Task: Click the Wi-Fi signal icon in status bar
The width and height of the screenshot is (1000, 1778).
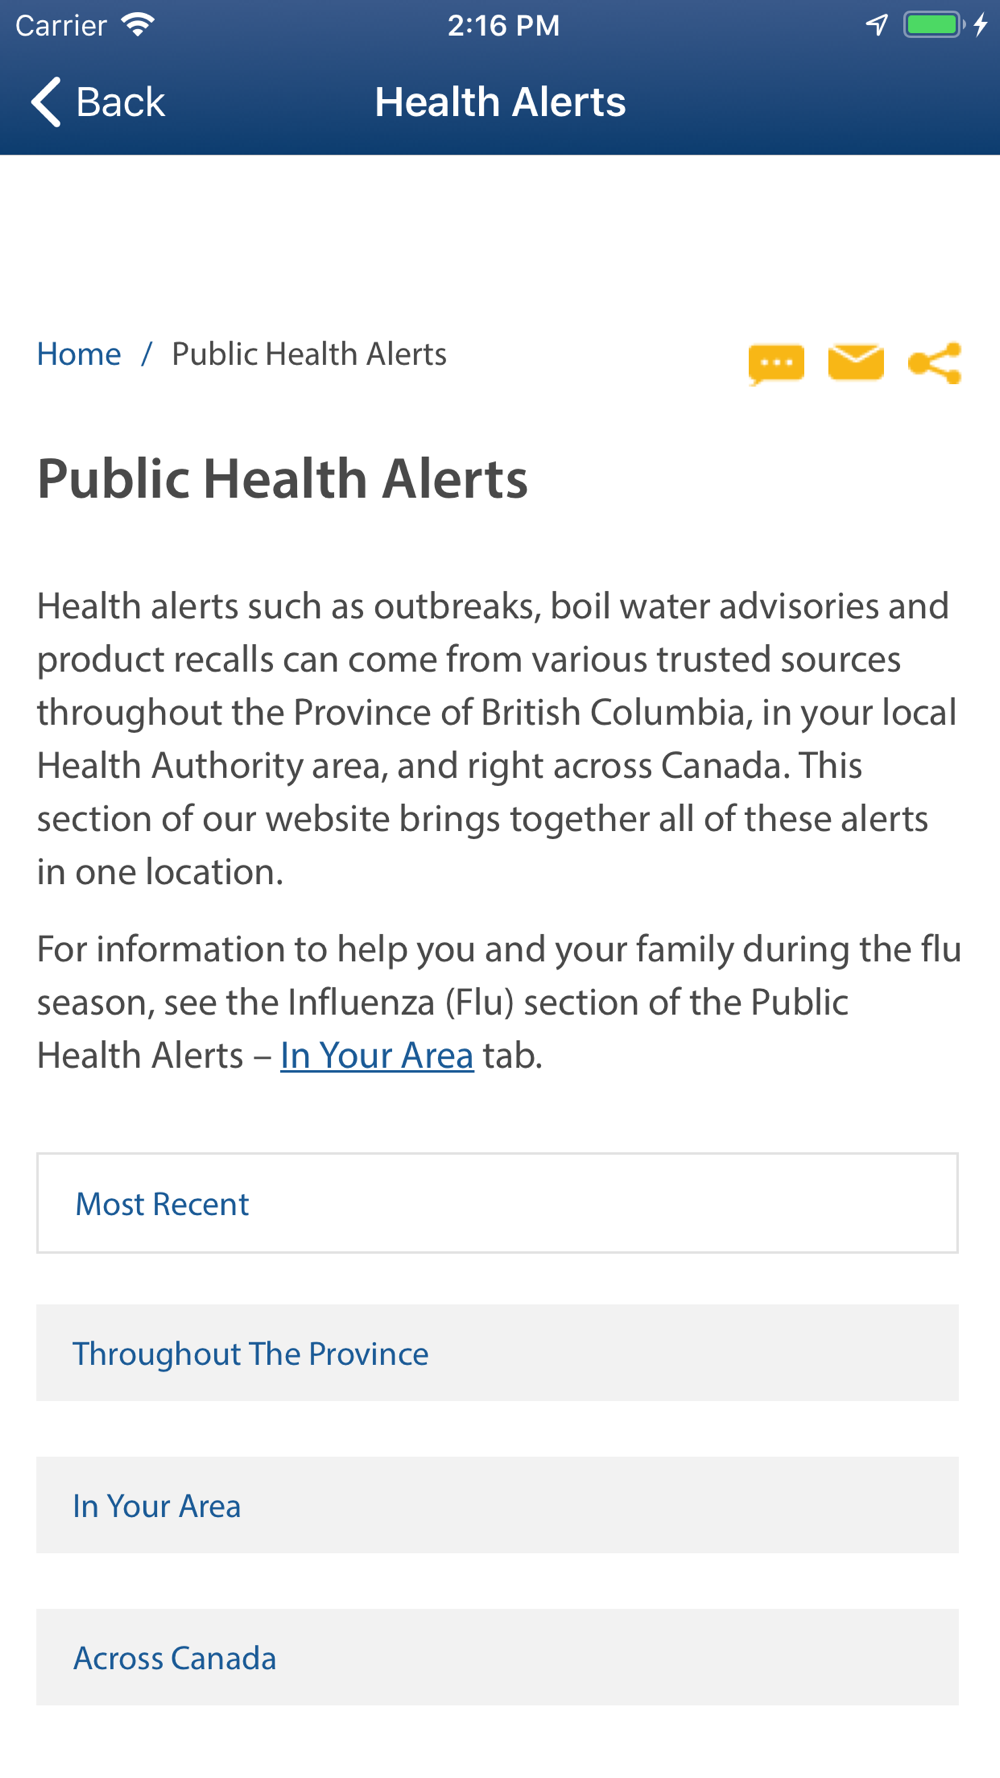Action: point(138,25)
